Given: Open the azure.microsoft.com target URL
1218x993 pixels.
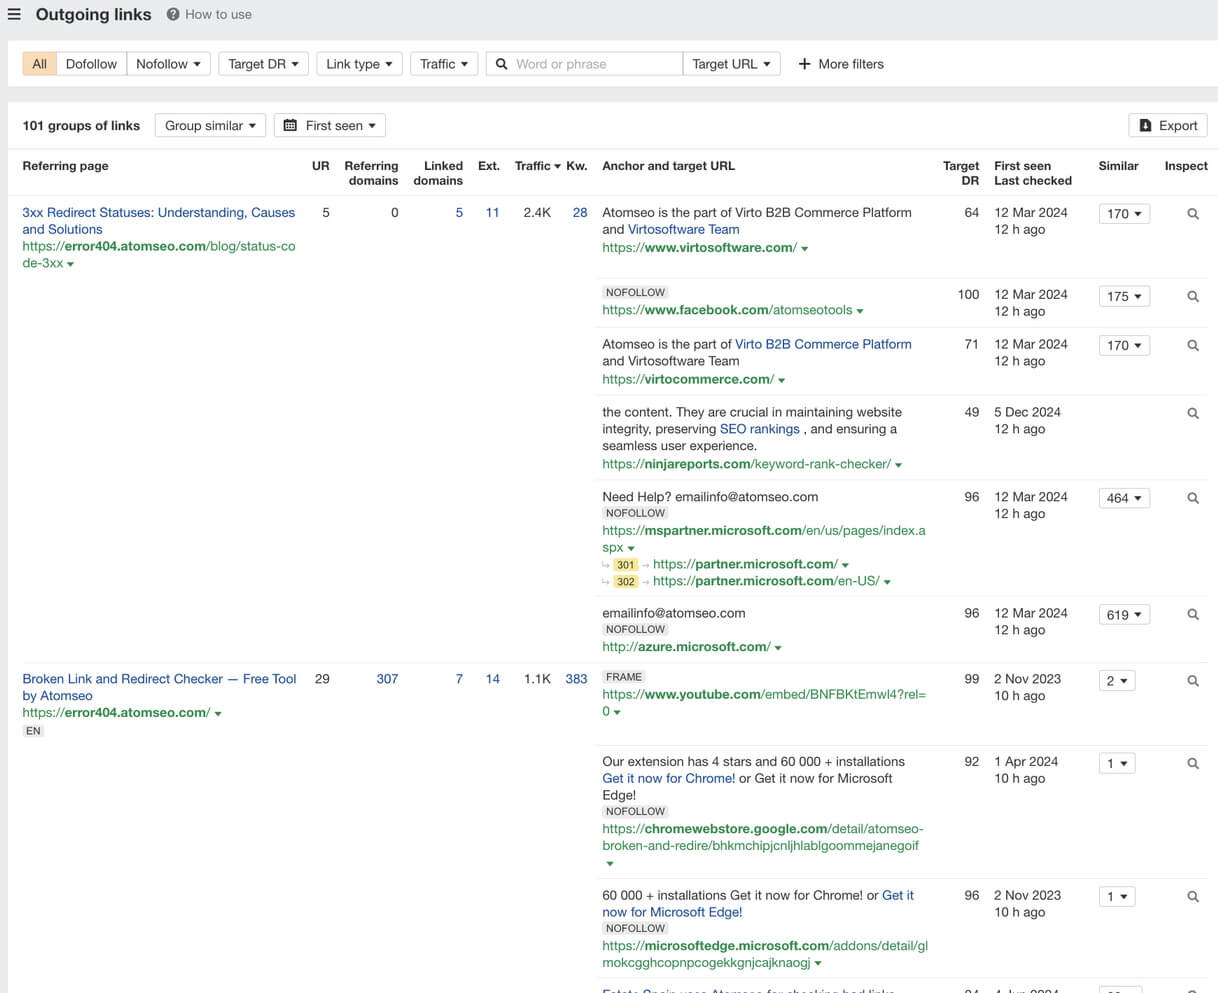Looking at the screenshot, I should (686, 647).
